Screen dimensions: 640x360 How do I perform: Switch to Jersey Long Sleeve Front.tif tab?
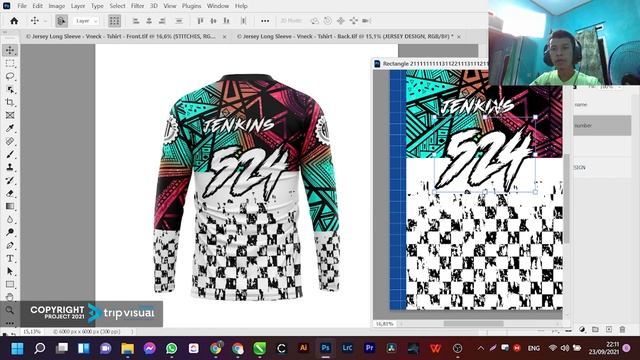tap(121, 36)
